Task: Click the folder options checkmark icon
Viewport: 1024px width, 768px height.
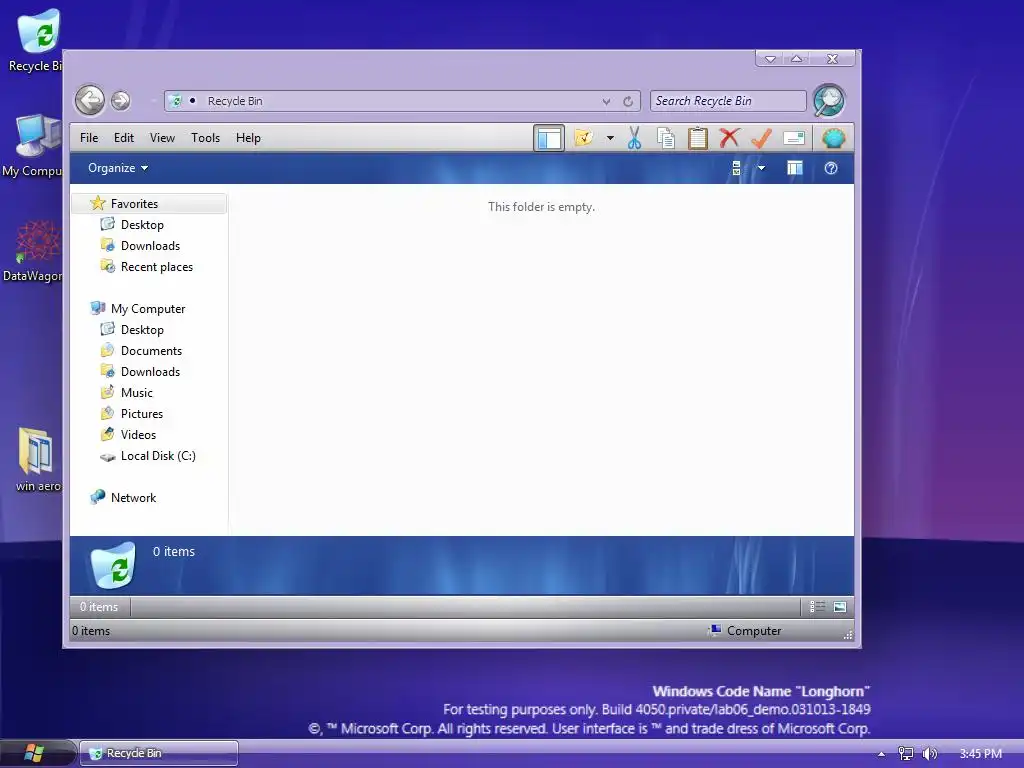Action: [x=584, y=138]
